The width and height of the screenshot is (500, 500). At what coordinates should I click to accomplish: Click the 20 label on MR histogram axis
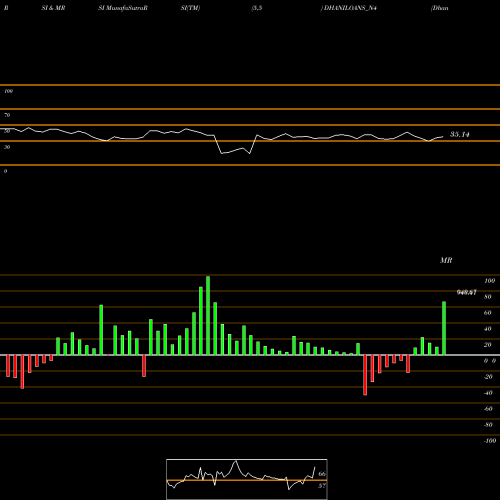[488, 345]
